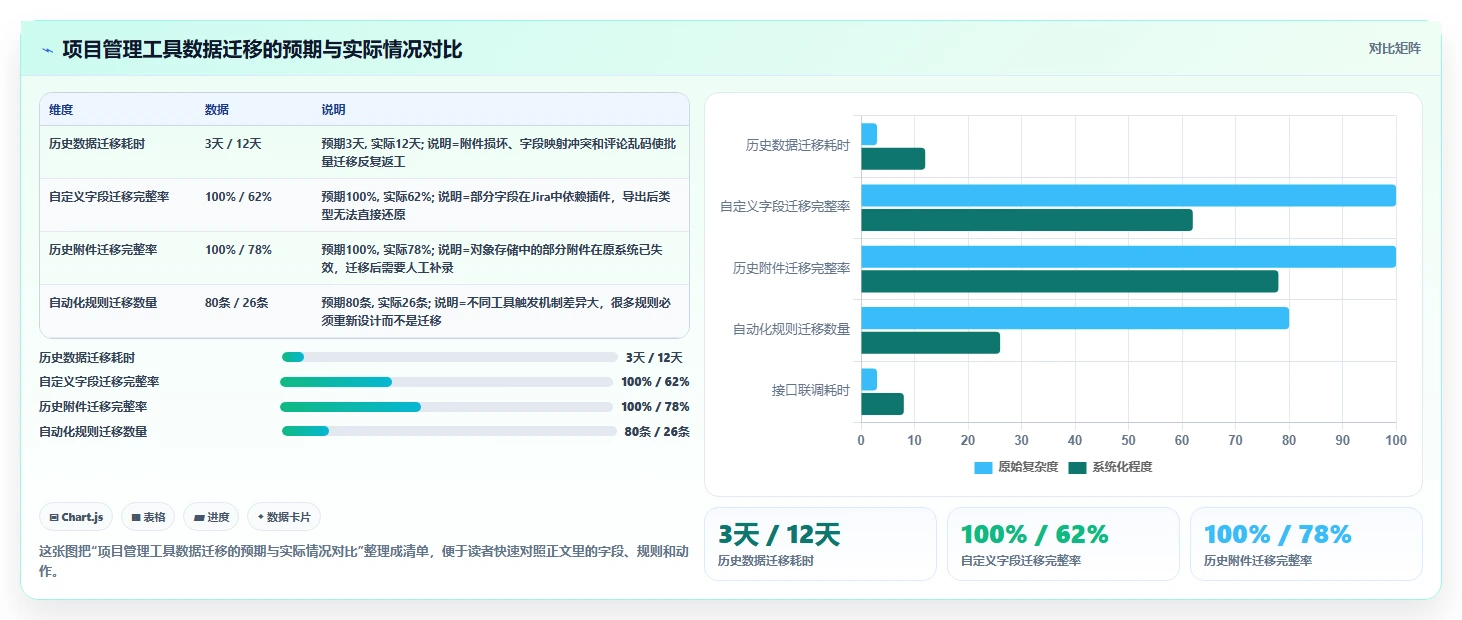Click the blue 自动化规则迁移数量 chart bar
Screen dimensions: 1462x620
click(x=1075, y=318)
